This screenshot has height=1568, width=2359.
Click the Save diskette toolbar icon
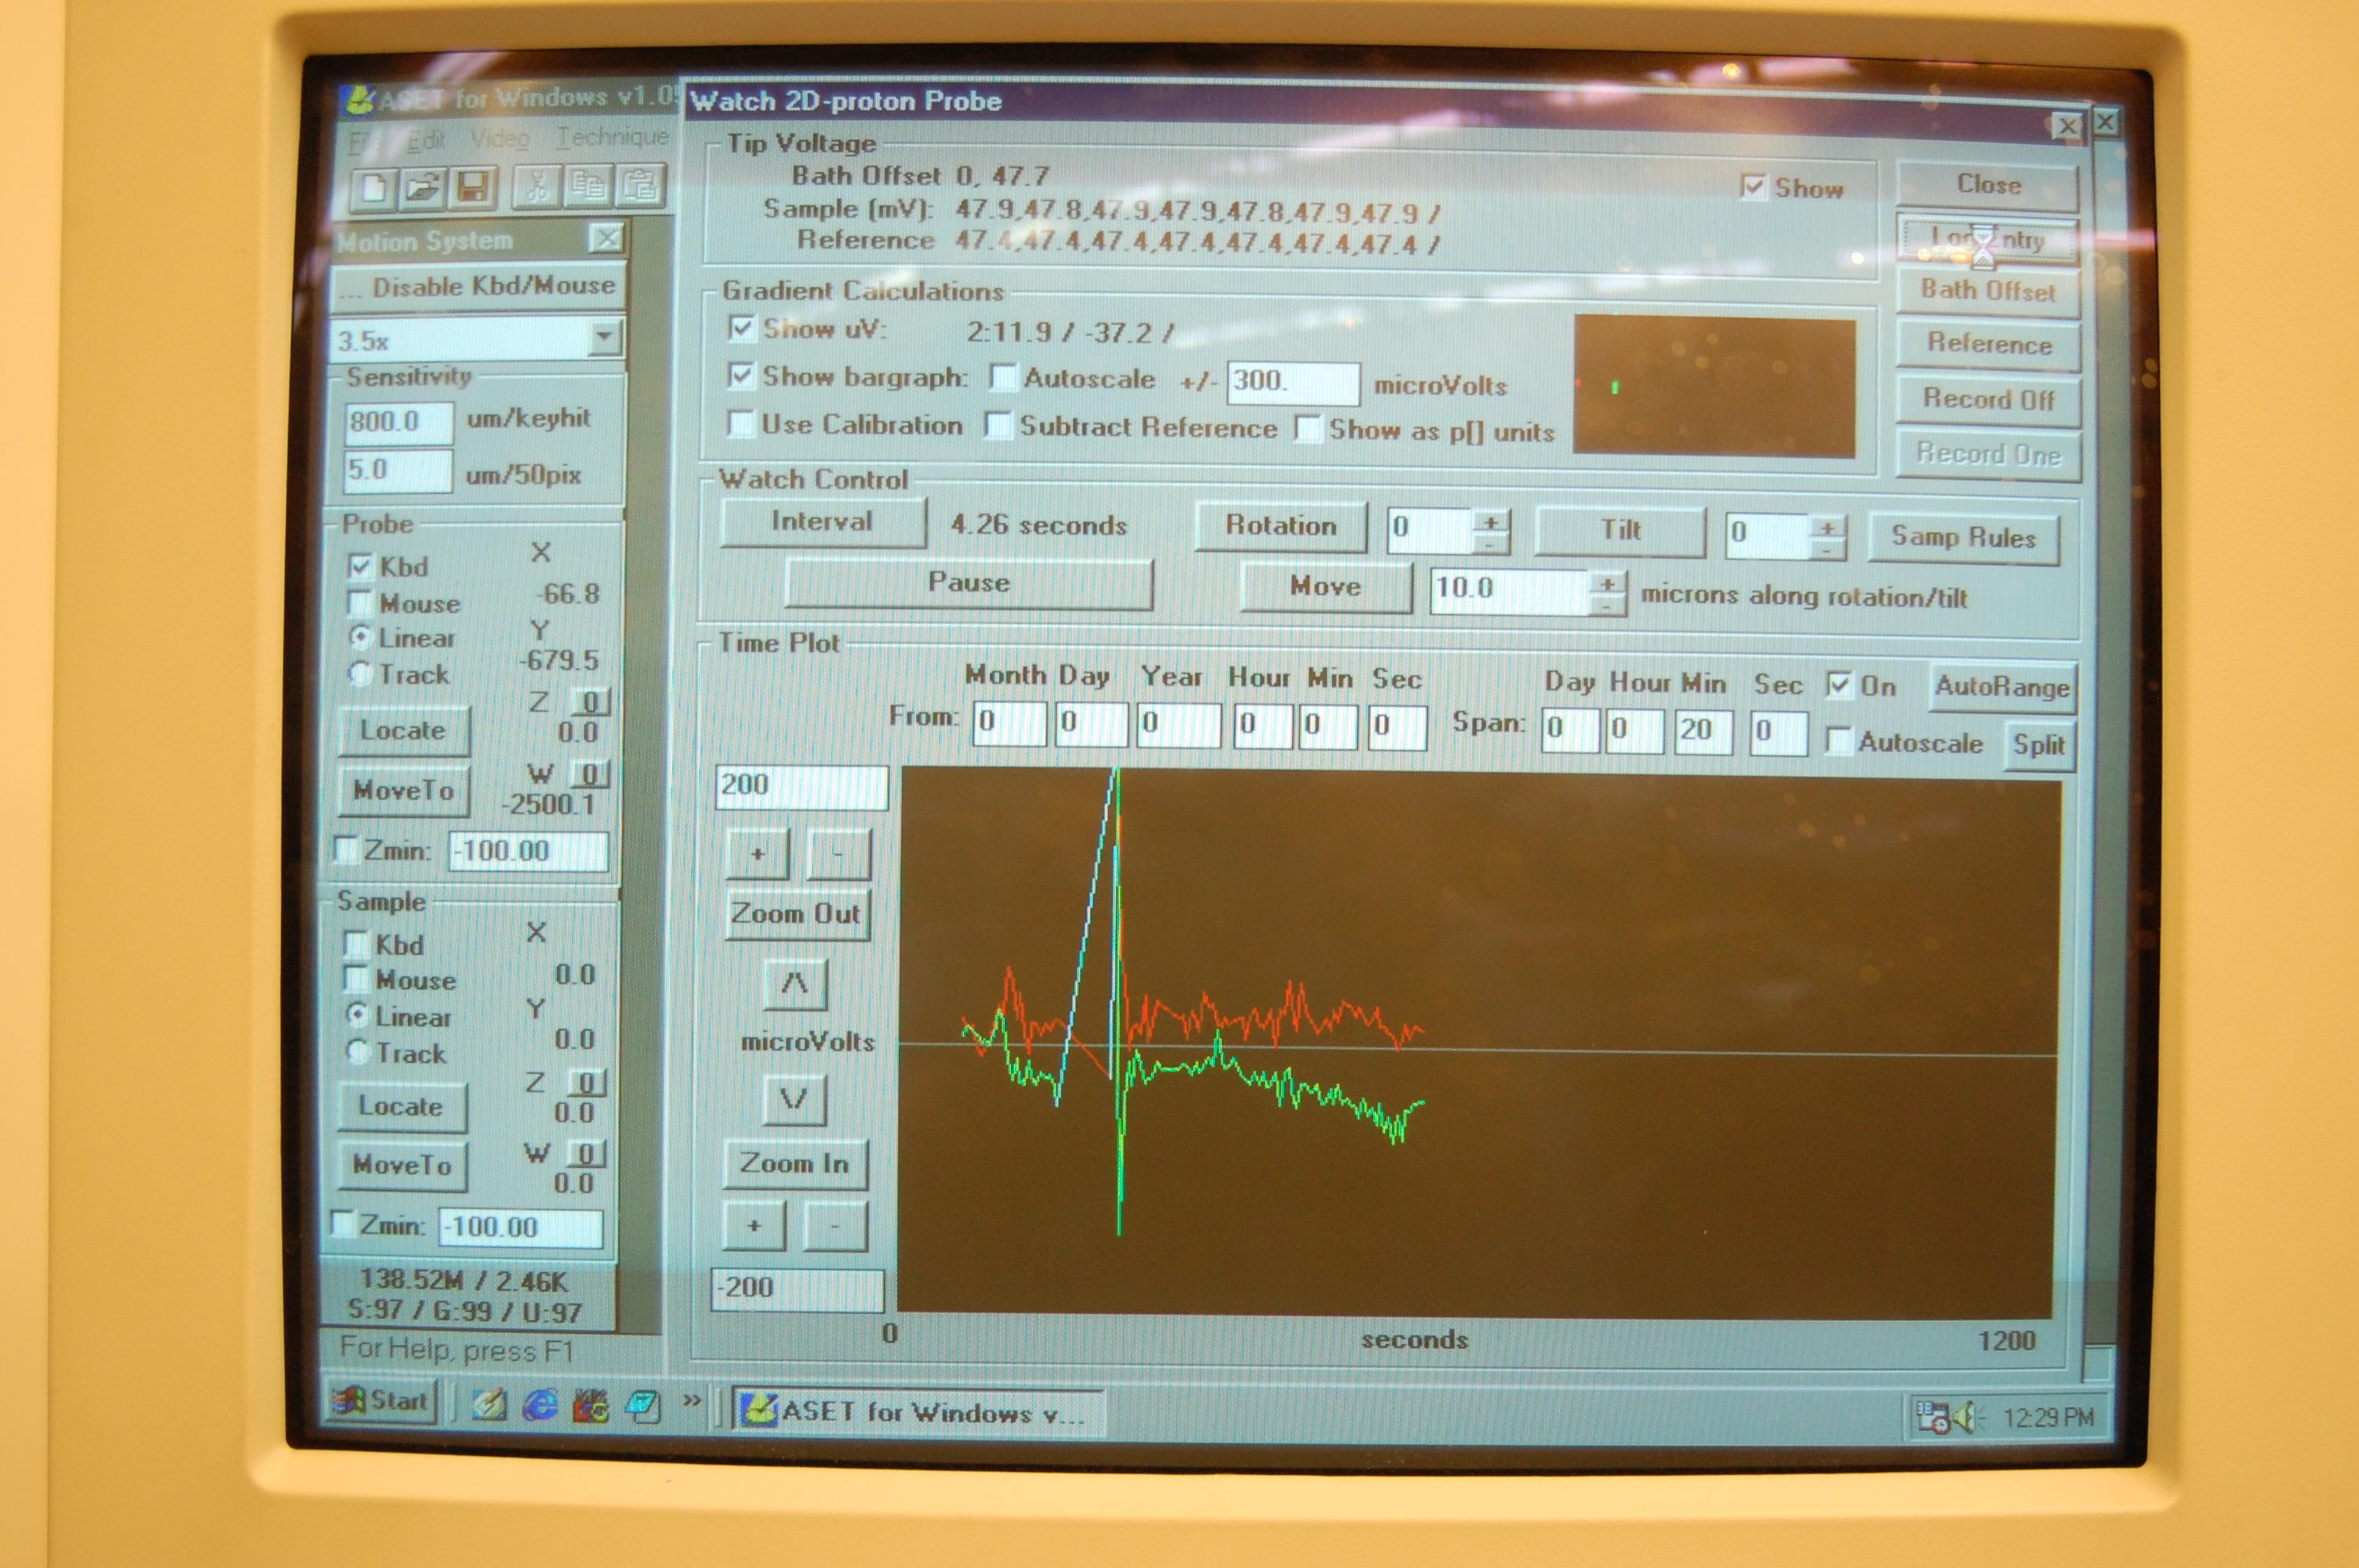click(x=472, y=187)
